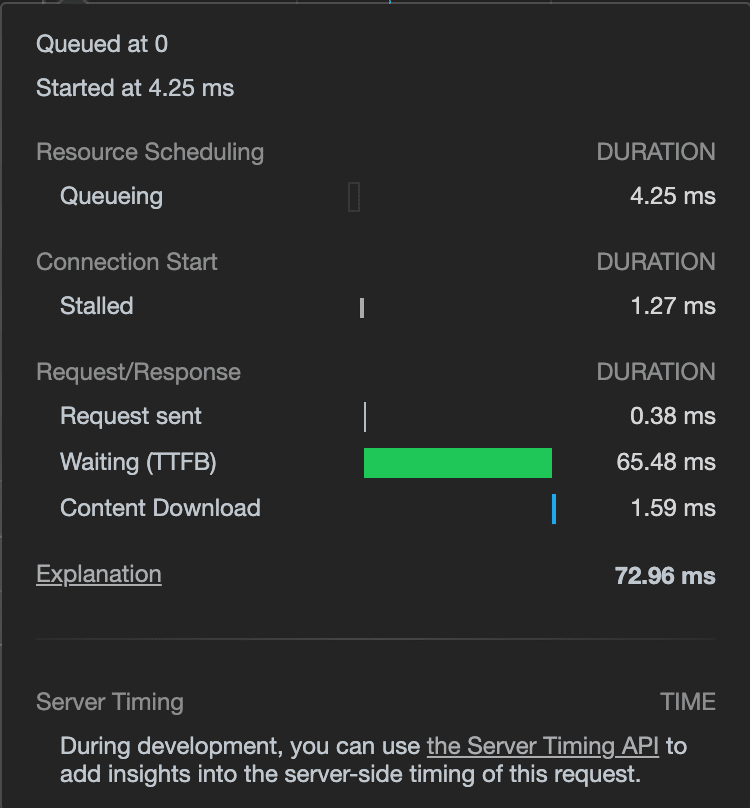Select the Request/Response section header
Screen dimensions: 750x808
coord(138,372)
